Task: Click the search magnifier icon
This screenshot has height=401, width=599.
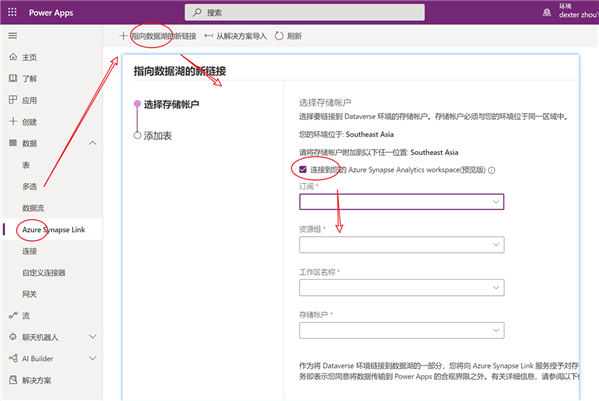Action: pyautogui.click(x=197, y=13)
